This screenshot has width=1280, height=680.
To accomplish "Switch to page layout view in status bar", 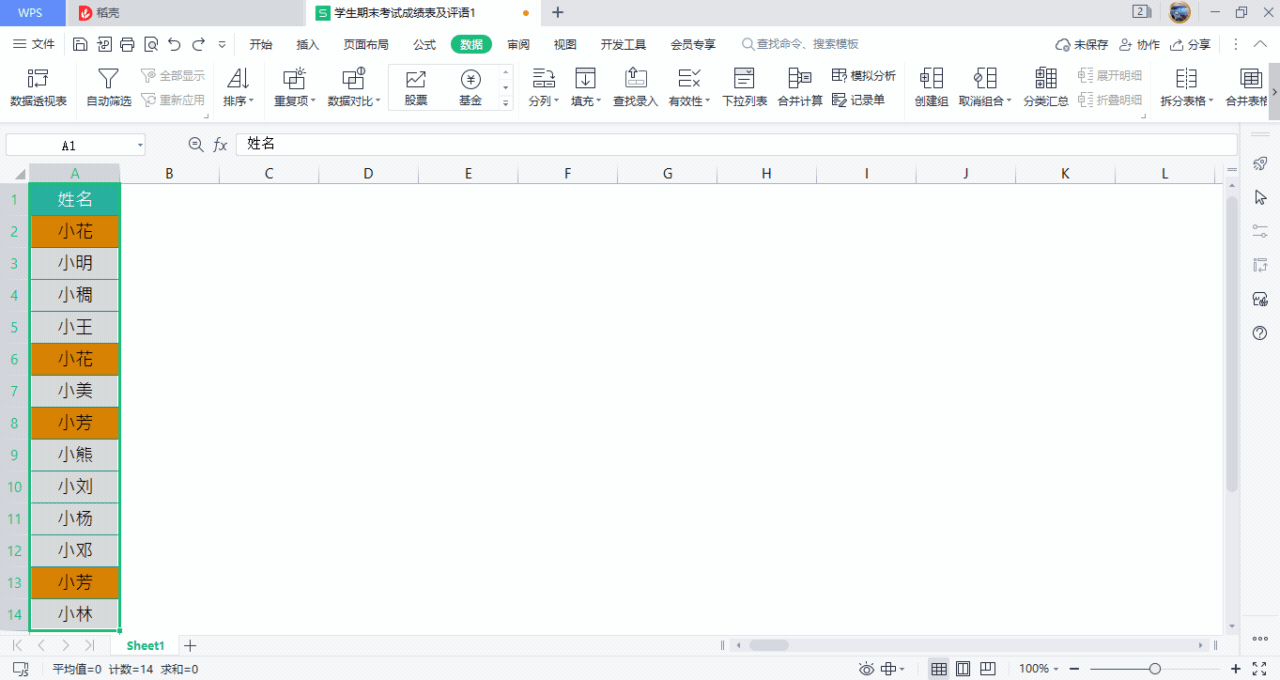I will [x=963, y=668].
